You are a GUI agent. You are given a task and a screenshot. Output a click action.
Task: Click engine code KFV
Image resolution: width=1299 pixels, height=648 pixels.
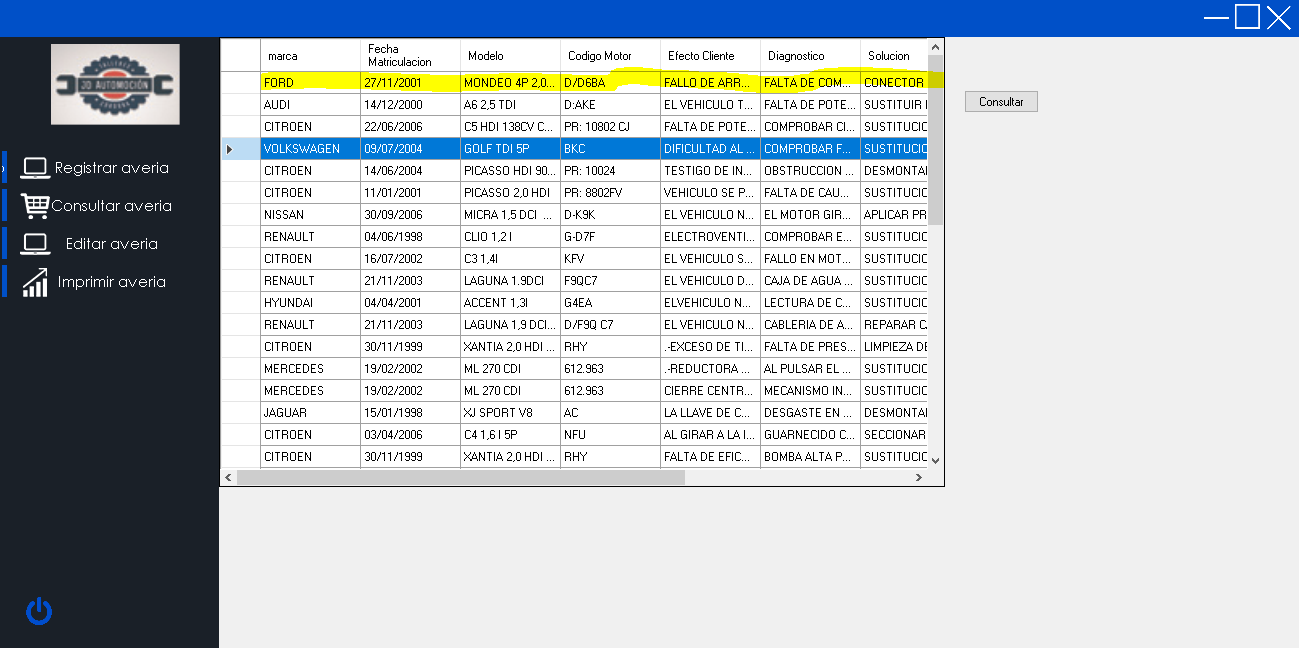click(x=610, y=259)
